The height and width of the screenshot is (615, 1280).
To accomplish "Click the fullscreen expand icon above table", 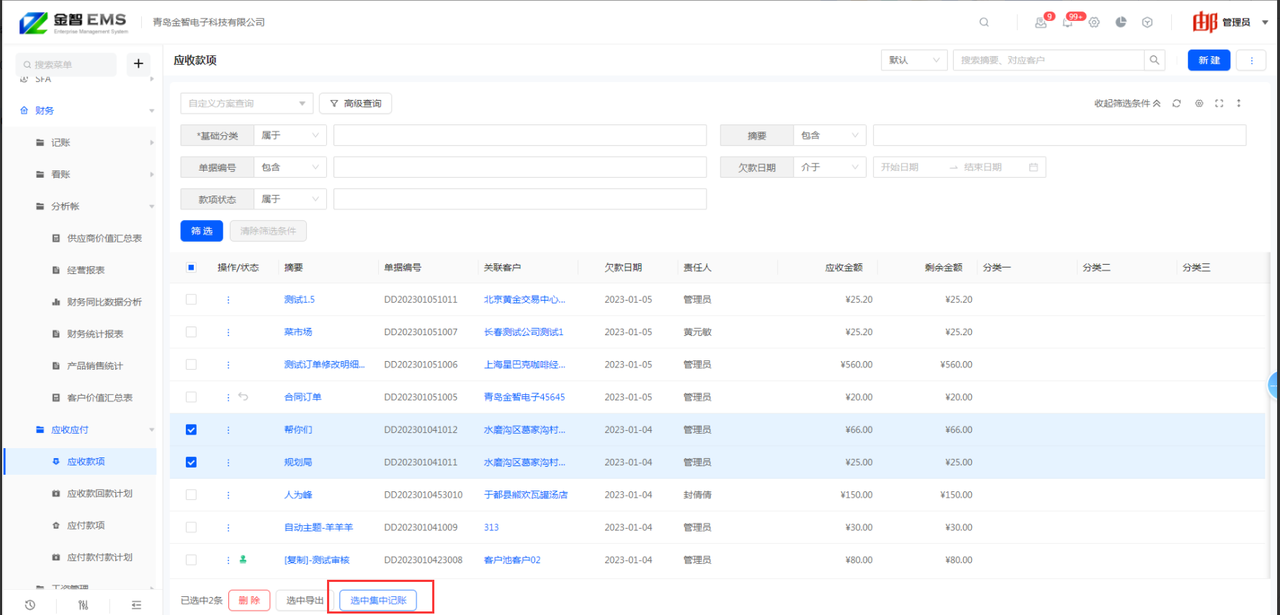I will pyautogui.click(x=1219, y=103).
